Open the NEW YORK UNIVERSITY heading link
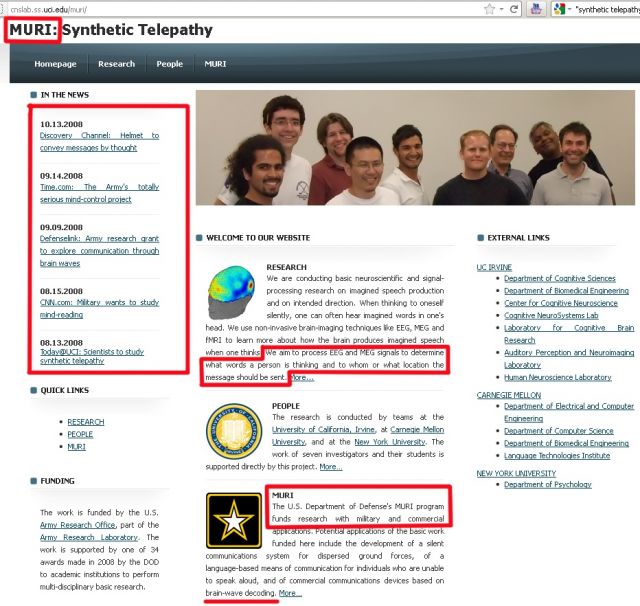This screenshot has height=606, width=640. (516, 473)
